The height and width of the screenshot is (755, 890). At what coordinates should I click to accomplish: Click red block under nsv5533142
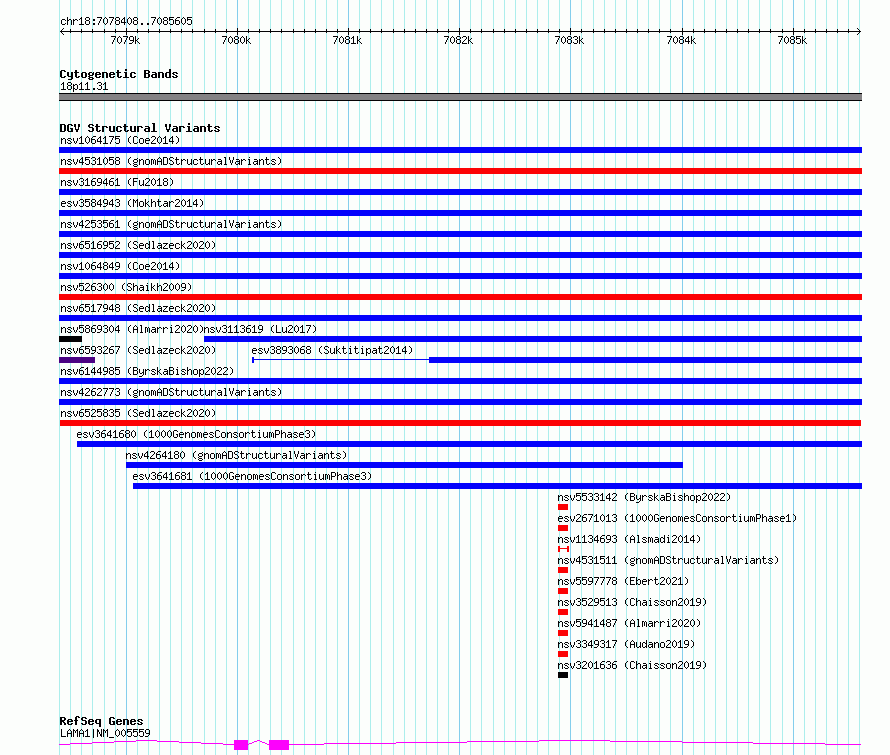[563, 507]
